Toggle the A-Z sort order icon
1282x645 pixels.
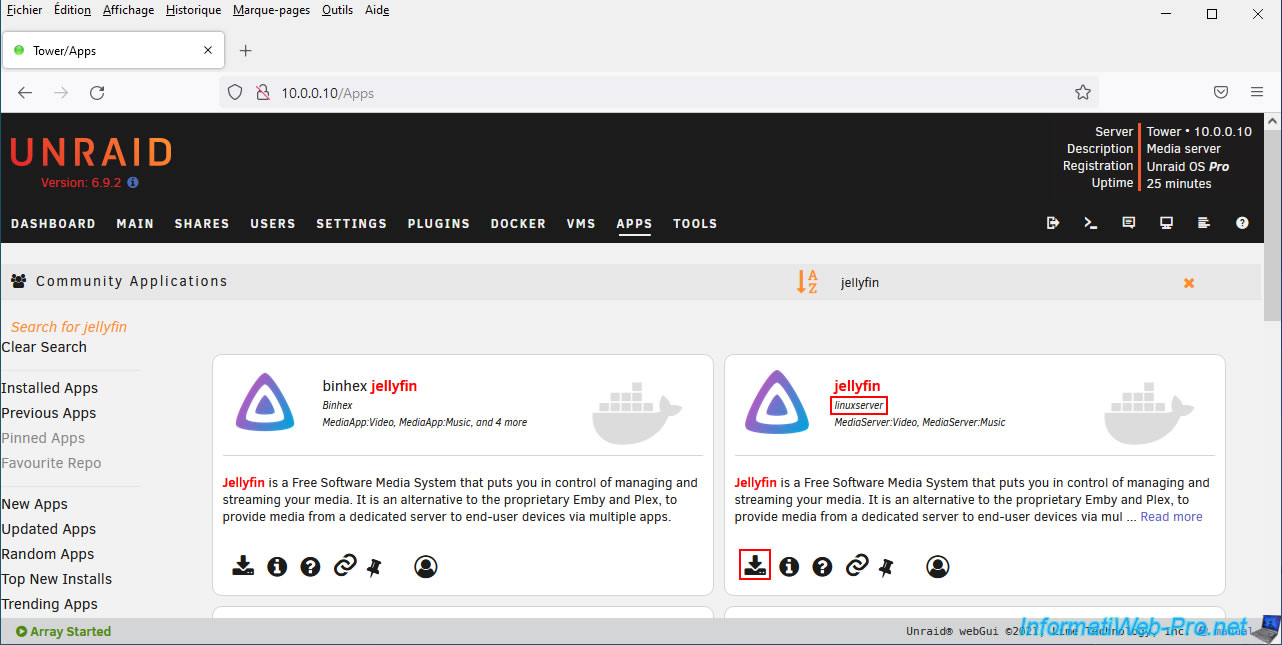[807, 282]
